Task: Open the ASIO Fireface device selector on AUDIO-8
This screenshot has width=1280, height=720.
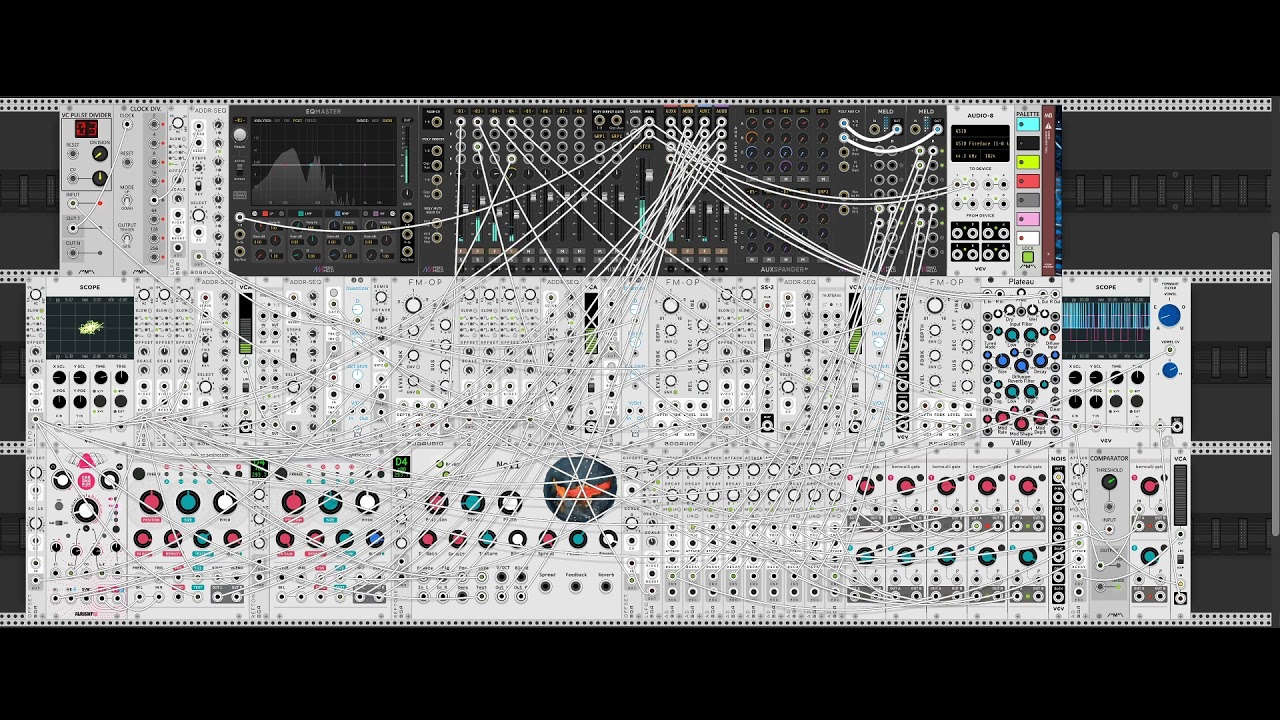Action: tap(980, 143)
